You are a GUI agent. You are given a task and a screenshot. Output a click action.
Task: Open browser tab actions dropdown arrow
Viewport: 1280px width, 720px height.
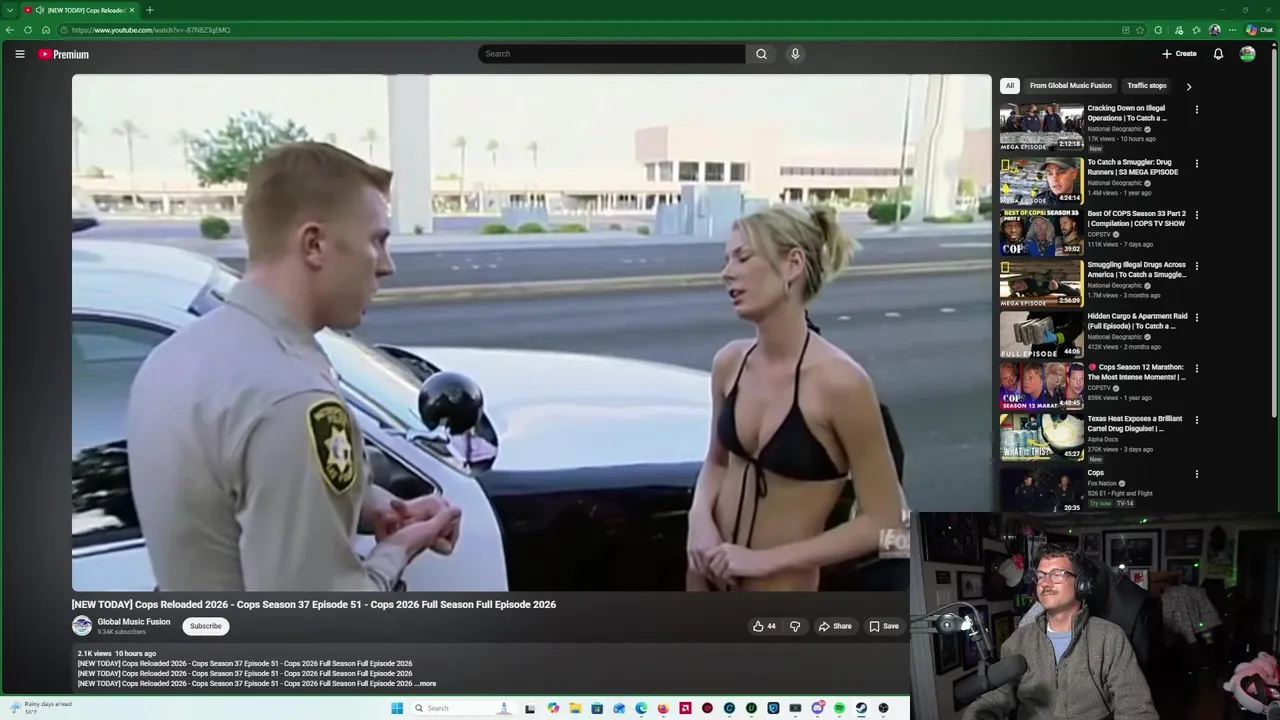(9, 10)
